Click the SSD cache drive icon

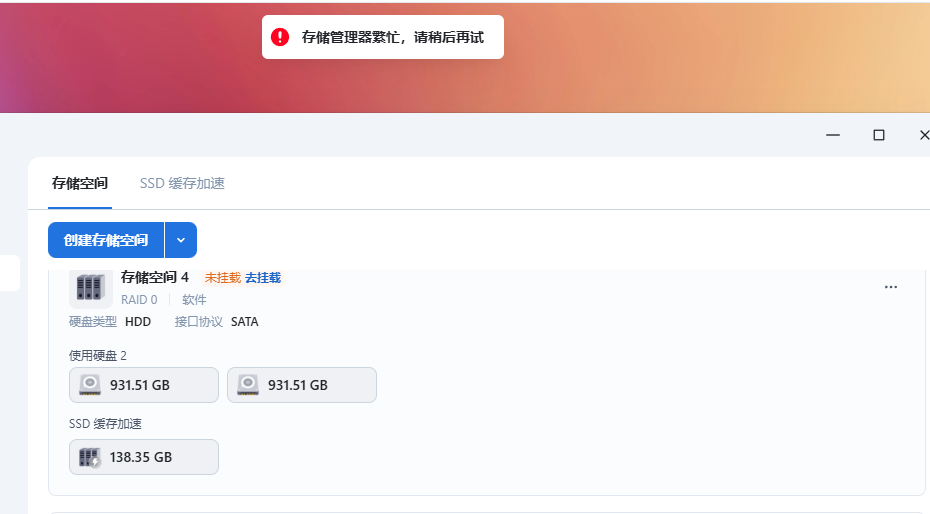[x=91, y=457]
